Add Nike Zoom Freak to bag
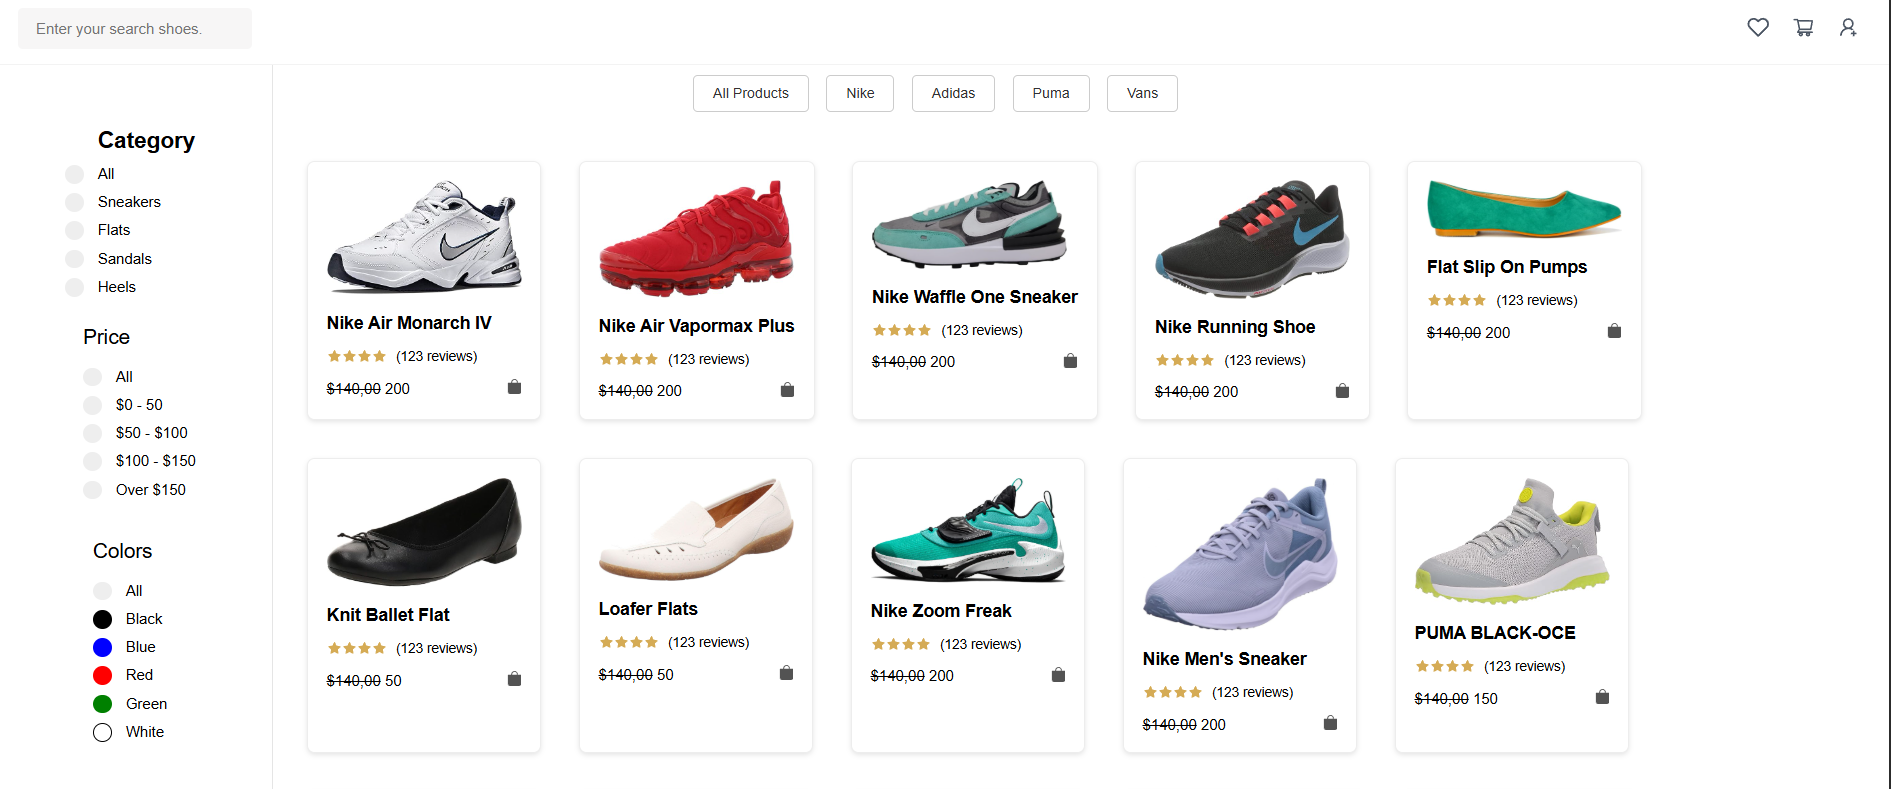This screenshot has height=789, width=1891. [x=1058, y=675]
